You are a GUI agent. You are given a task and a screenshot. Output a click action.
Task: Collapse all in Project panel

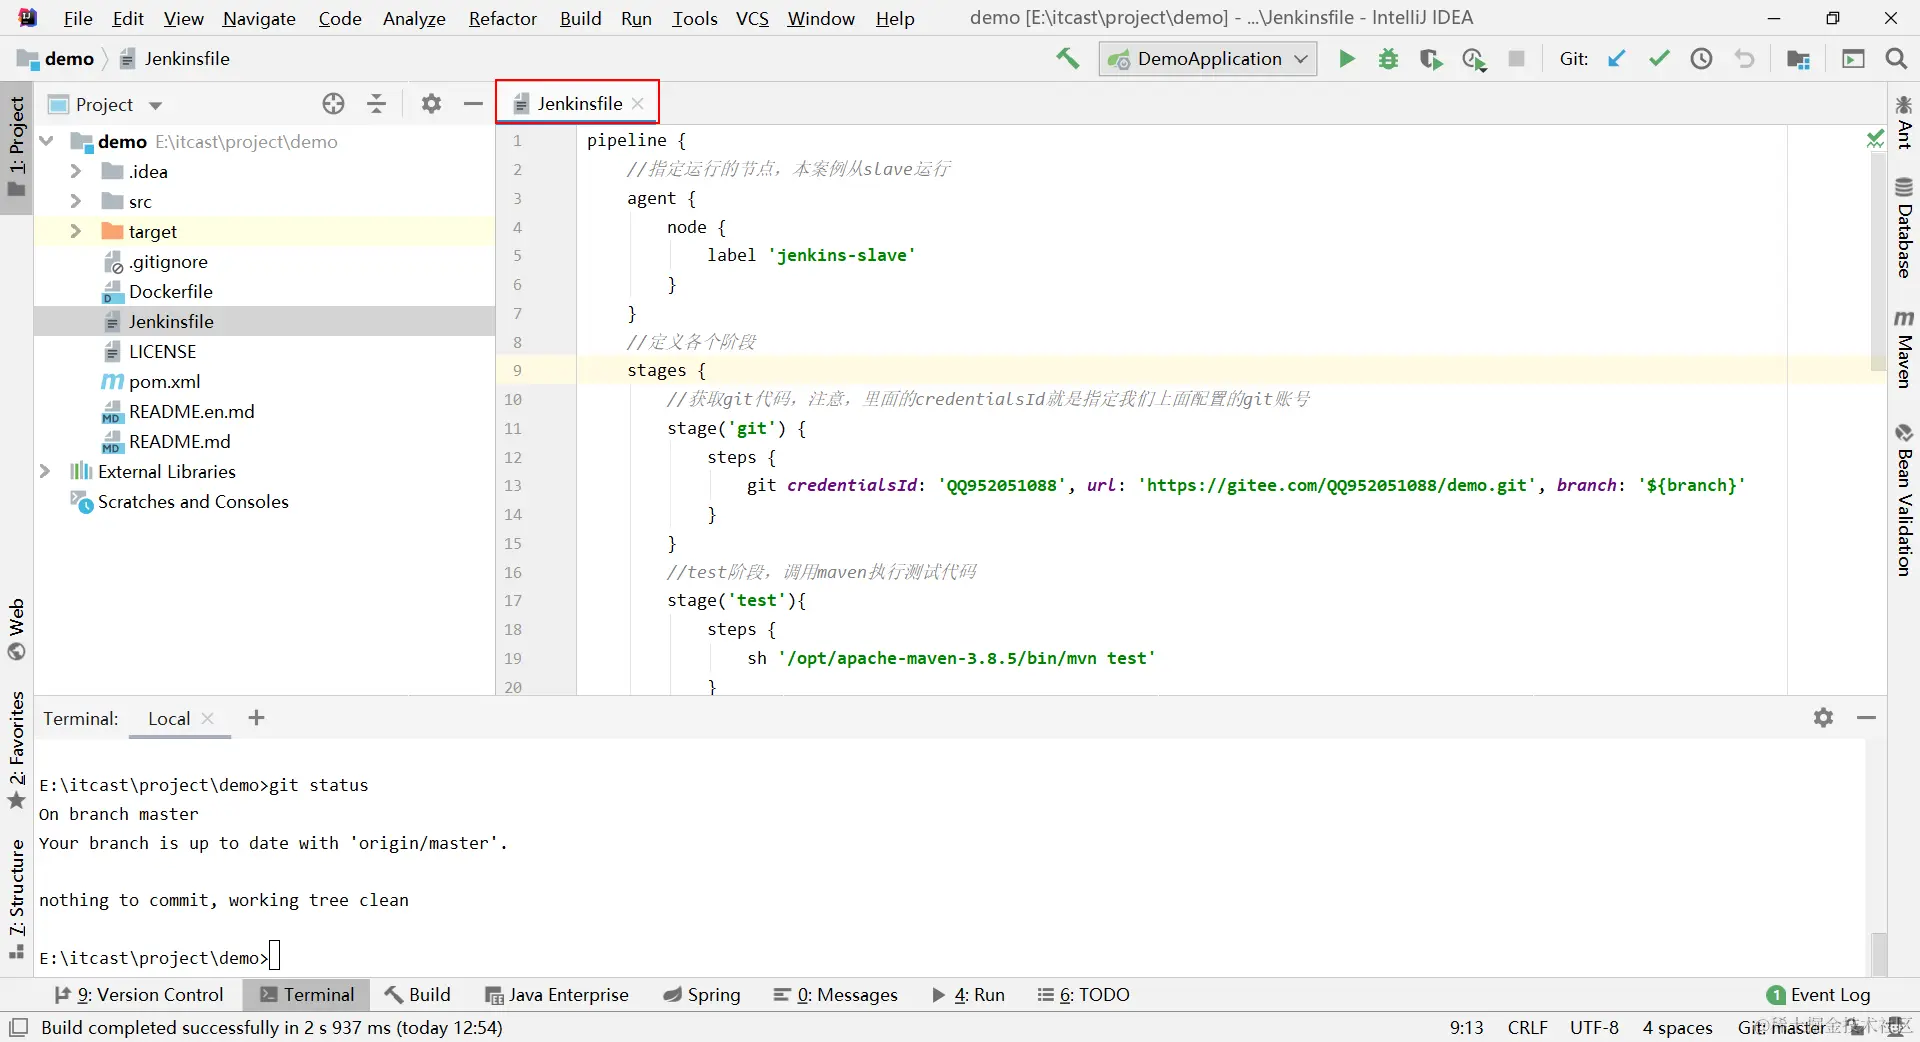tap(376, 104)
